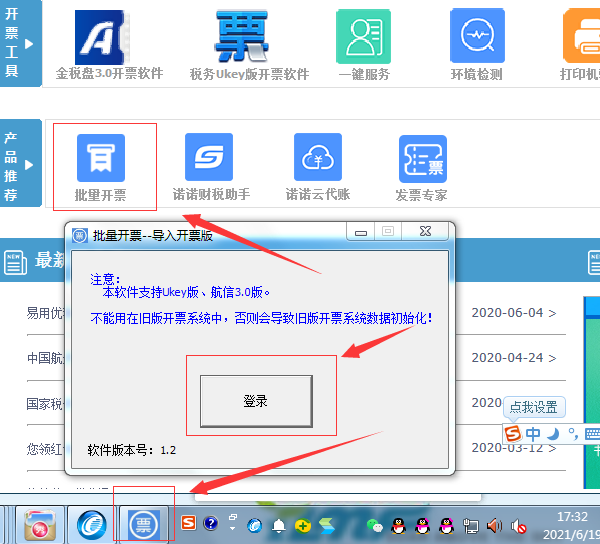Screen dimensions: 600x544
Task: Click the 17:32 clock in the taskbar
Action: click(x=572, y=517)
